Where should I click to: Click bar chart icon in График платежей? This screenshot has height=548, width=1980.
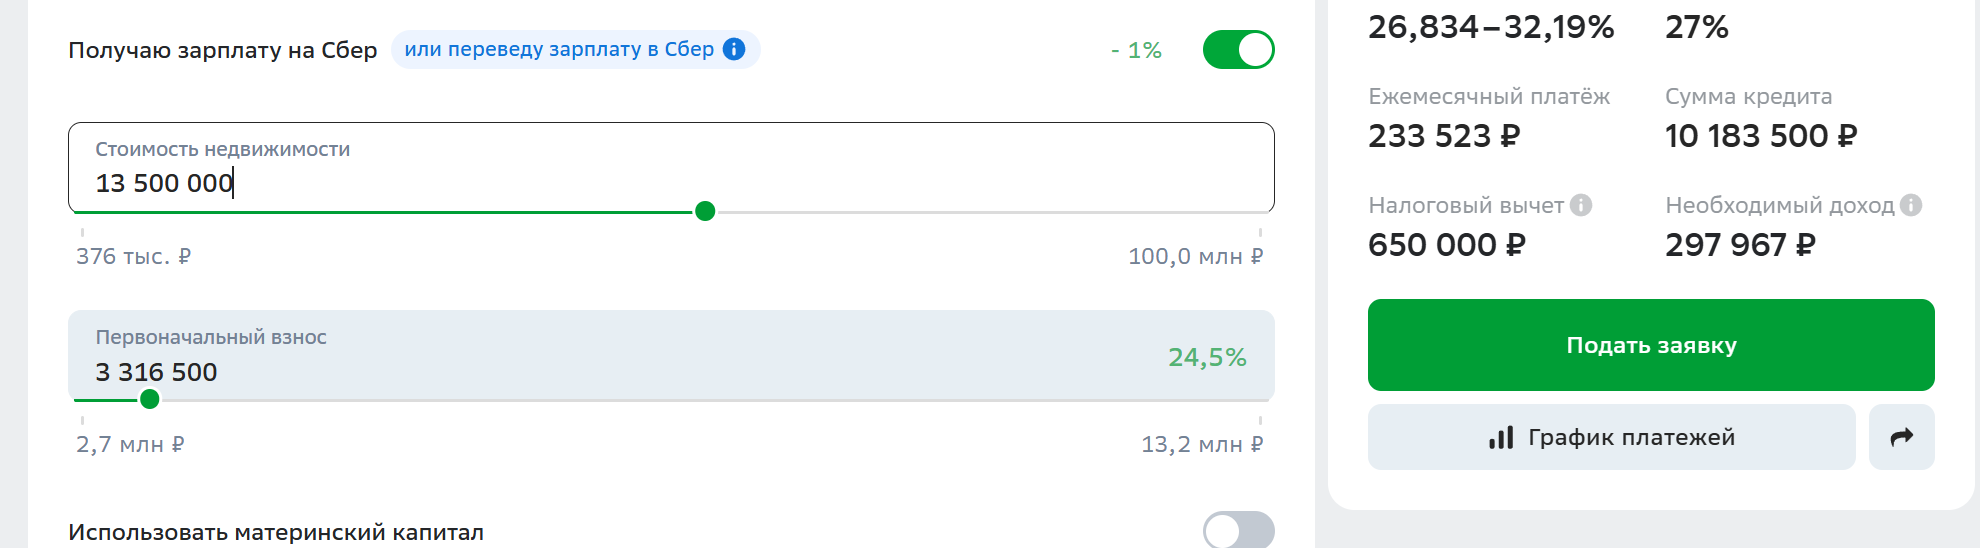point(1501,438)
